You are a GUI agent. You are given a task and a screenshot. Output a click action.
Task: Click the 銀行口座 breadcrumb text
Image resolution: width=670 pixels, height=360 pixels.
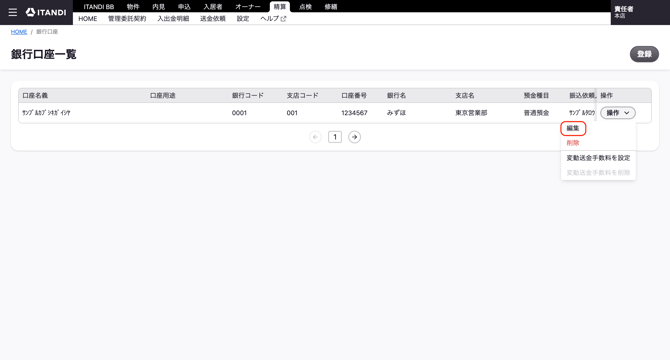[x=47, y=32]
